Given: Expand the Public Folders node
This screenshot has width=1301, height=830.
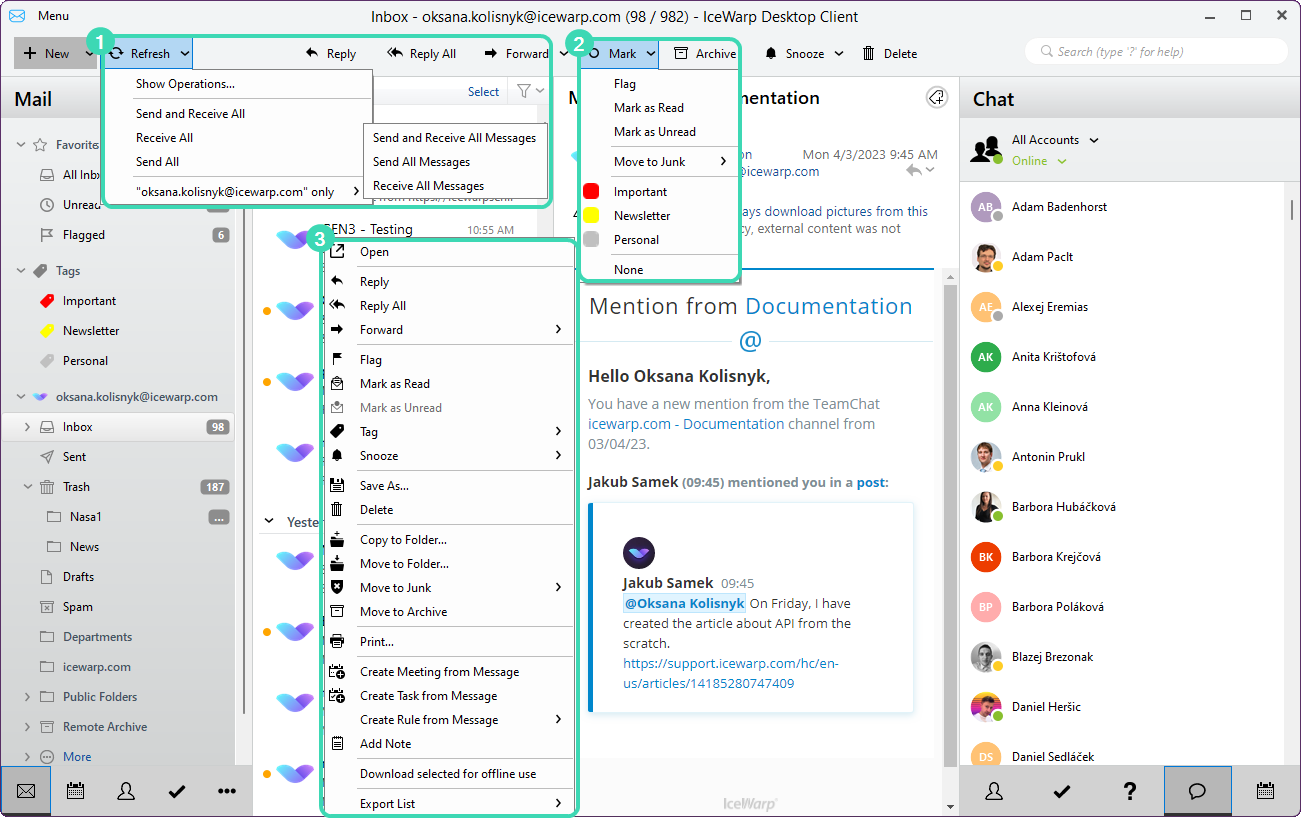Looking at the screenshot, I should (x=27, y=697).
